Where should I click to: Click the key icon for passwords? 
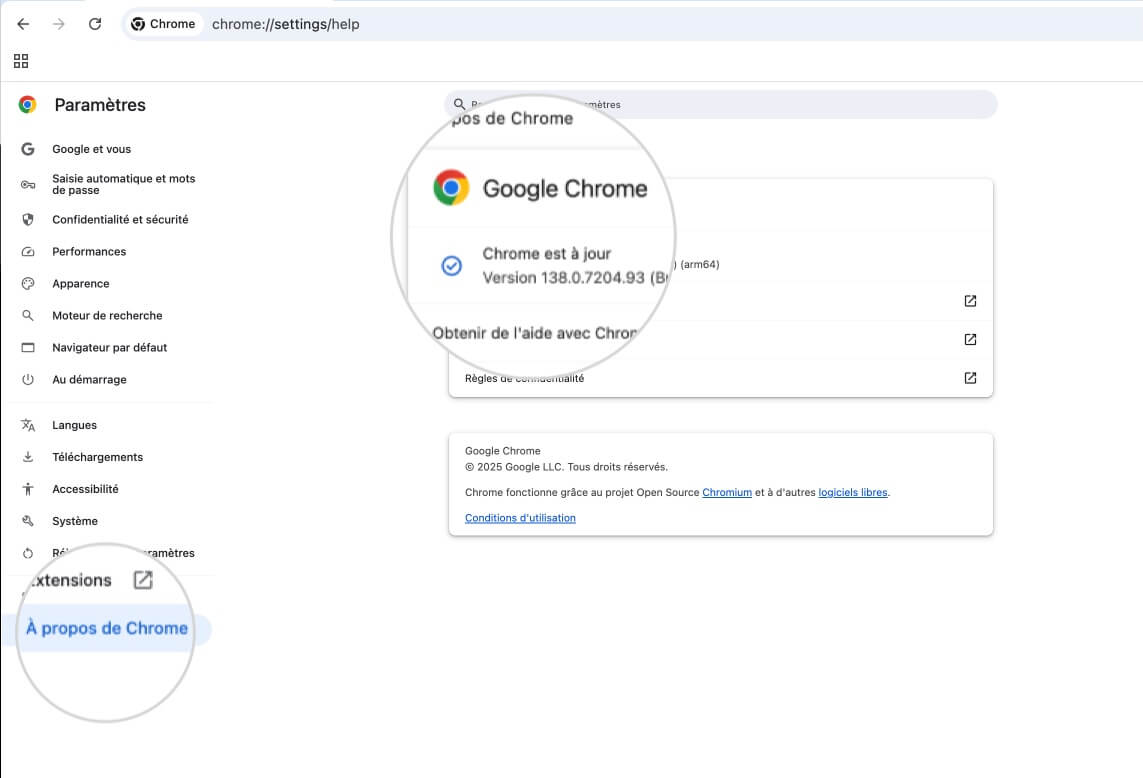coord(28,184)
